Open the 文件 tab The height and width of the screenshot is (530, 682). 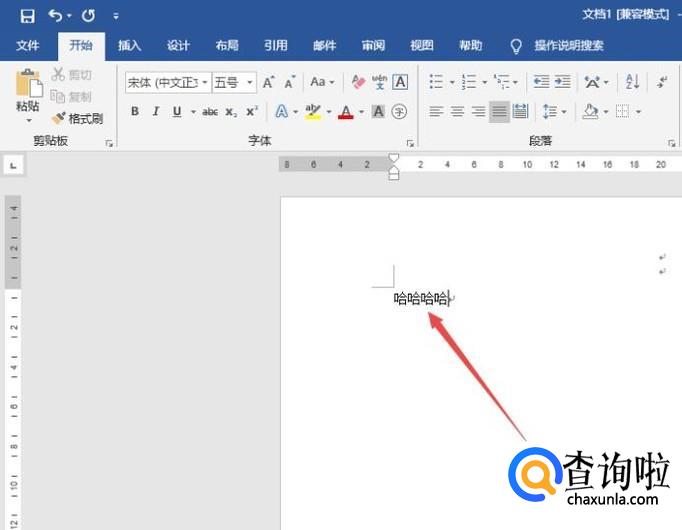pos(27,45)
